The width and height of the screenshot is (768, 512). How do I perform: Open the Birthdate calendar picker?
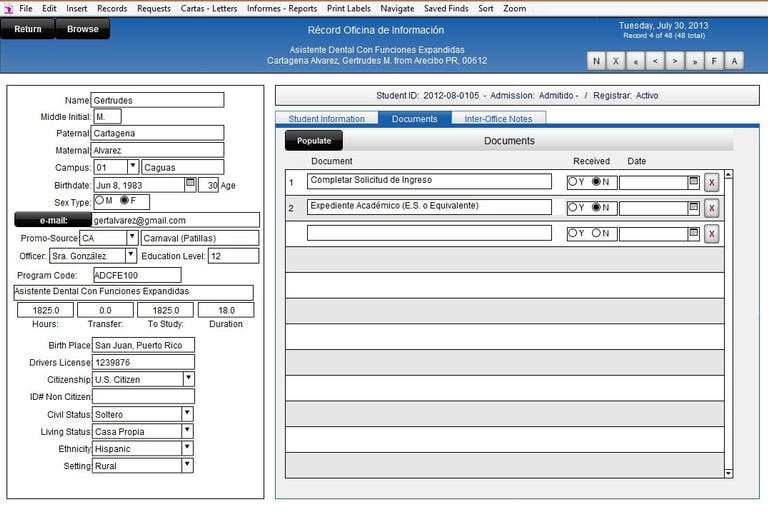[x=190, y=183]
